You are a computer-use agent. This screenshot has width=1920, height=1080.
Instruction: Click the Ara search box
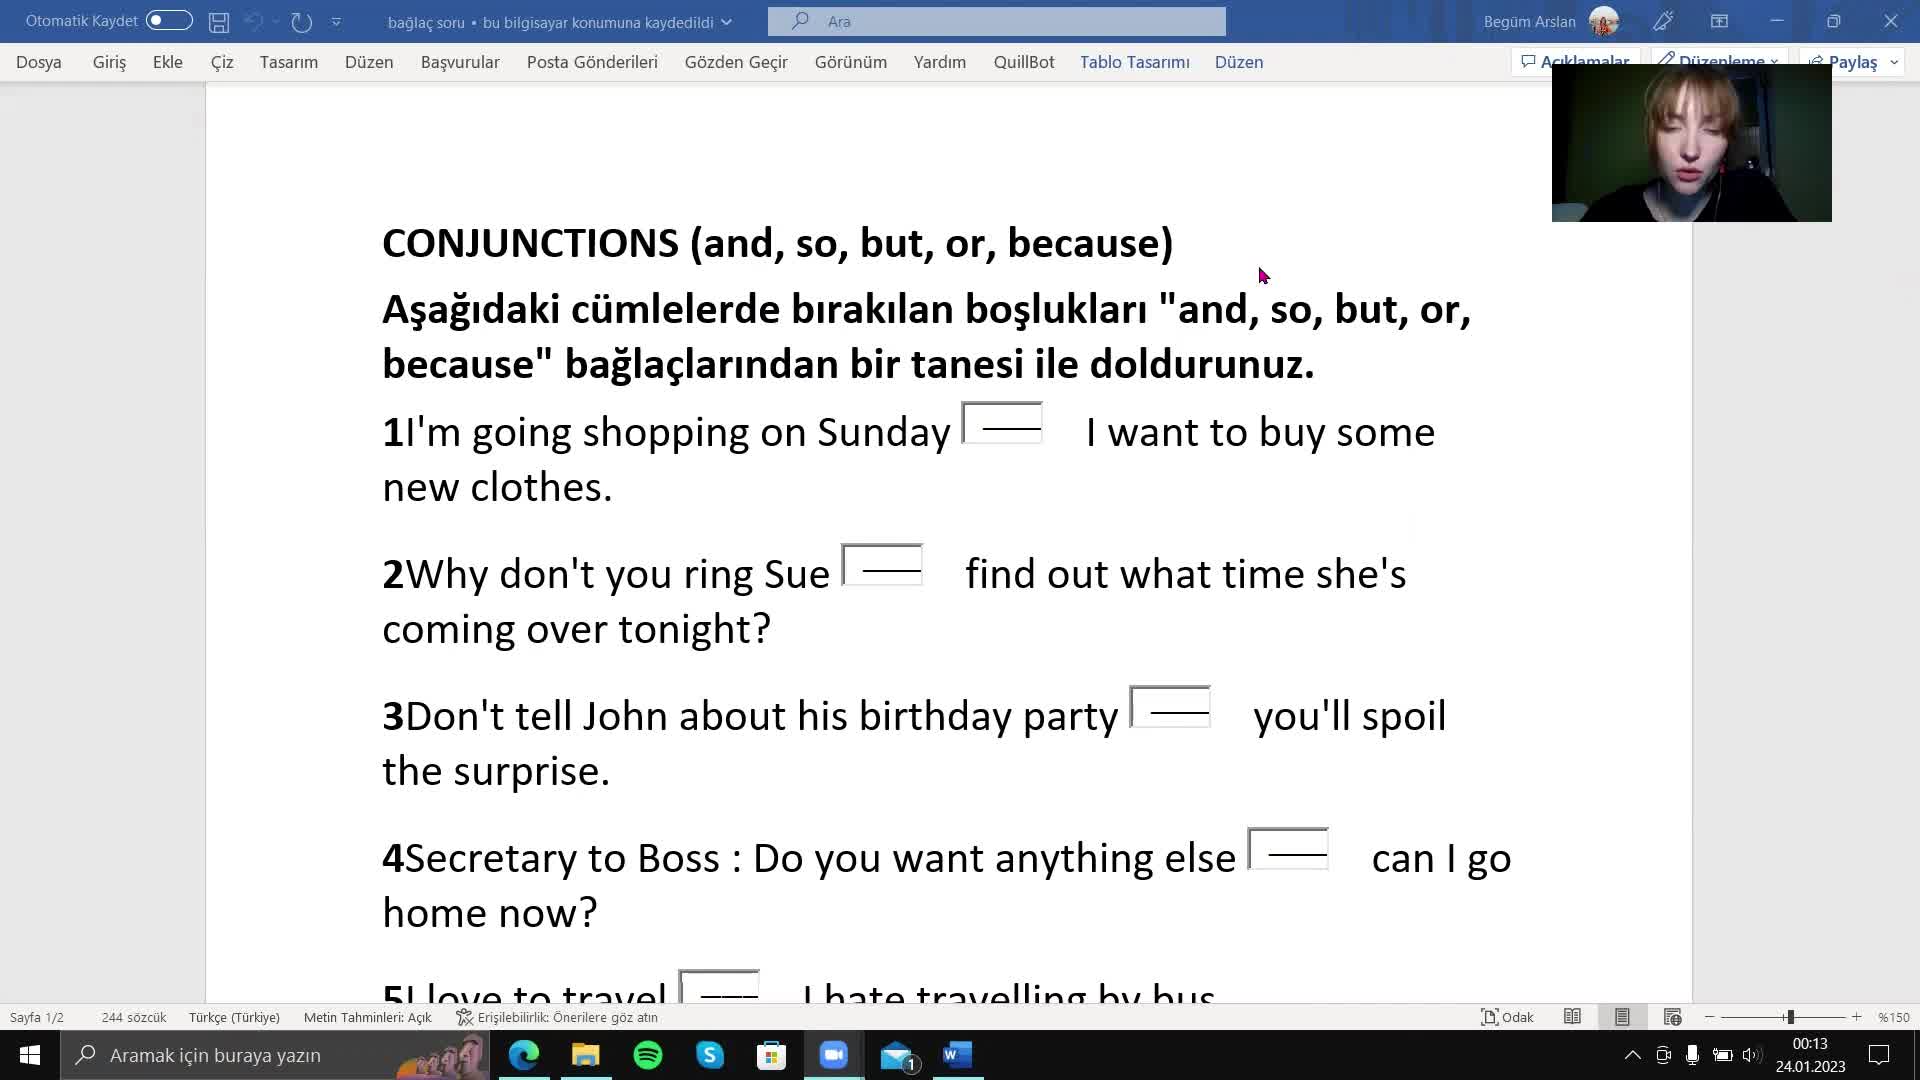[997, 21]
